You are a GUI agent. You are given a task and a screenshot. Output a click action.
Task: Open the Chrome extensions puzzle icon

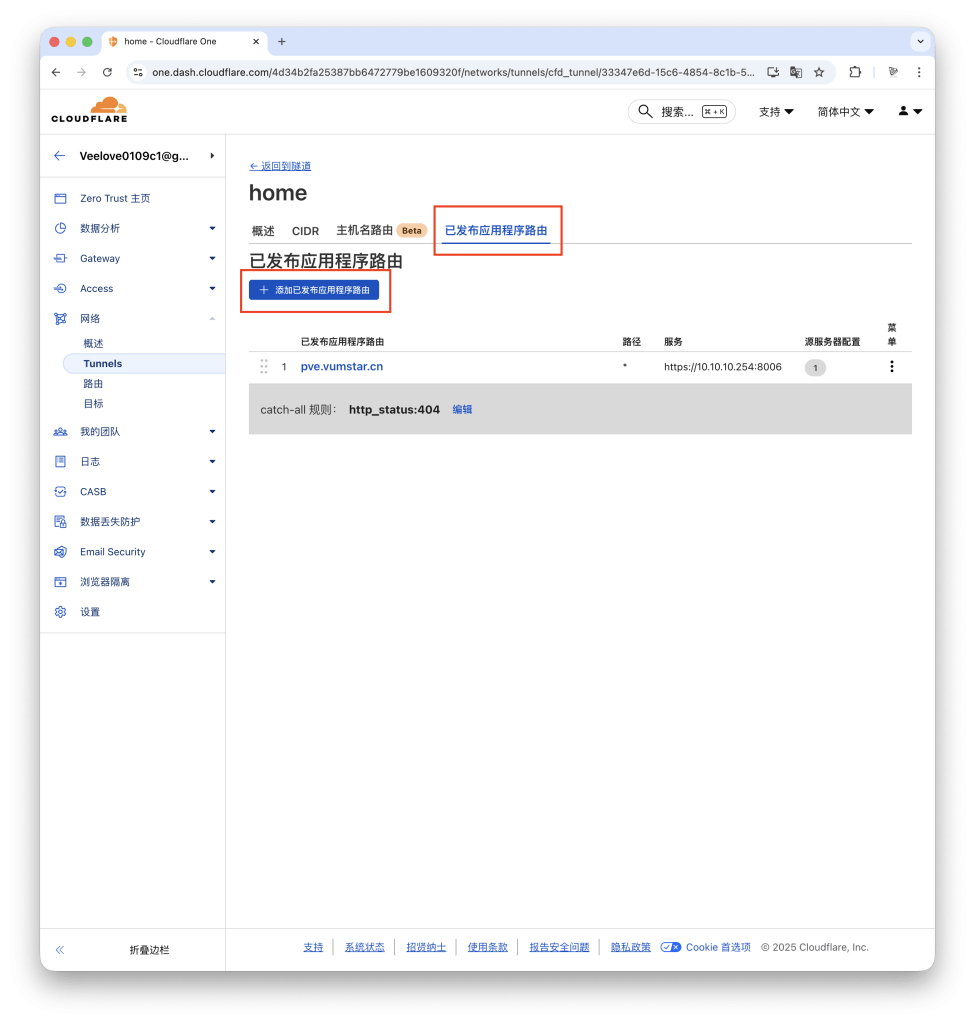pos(855,72)
